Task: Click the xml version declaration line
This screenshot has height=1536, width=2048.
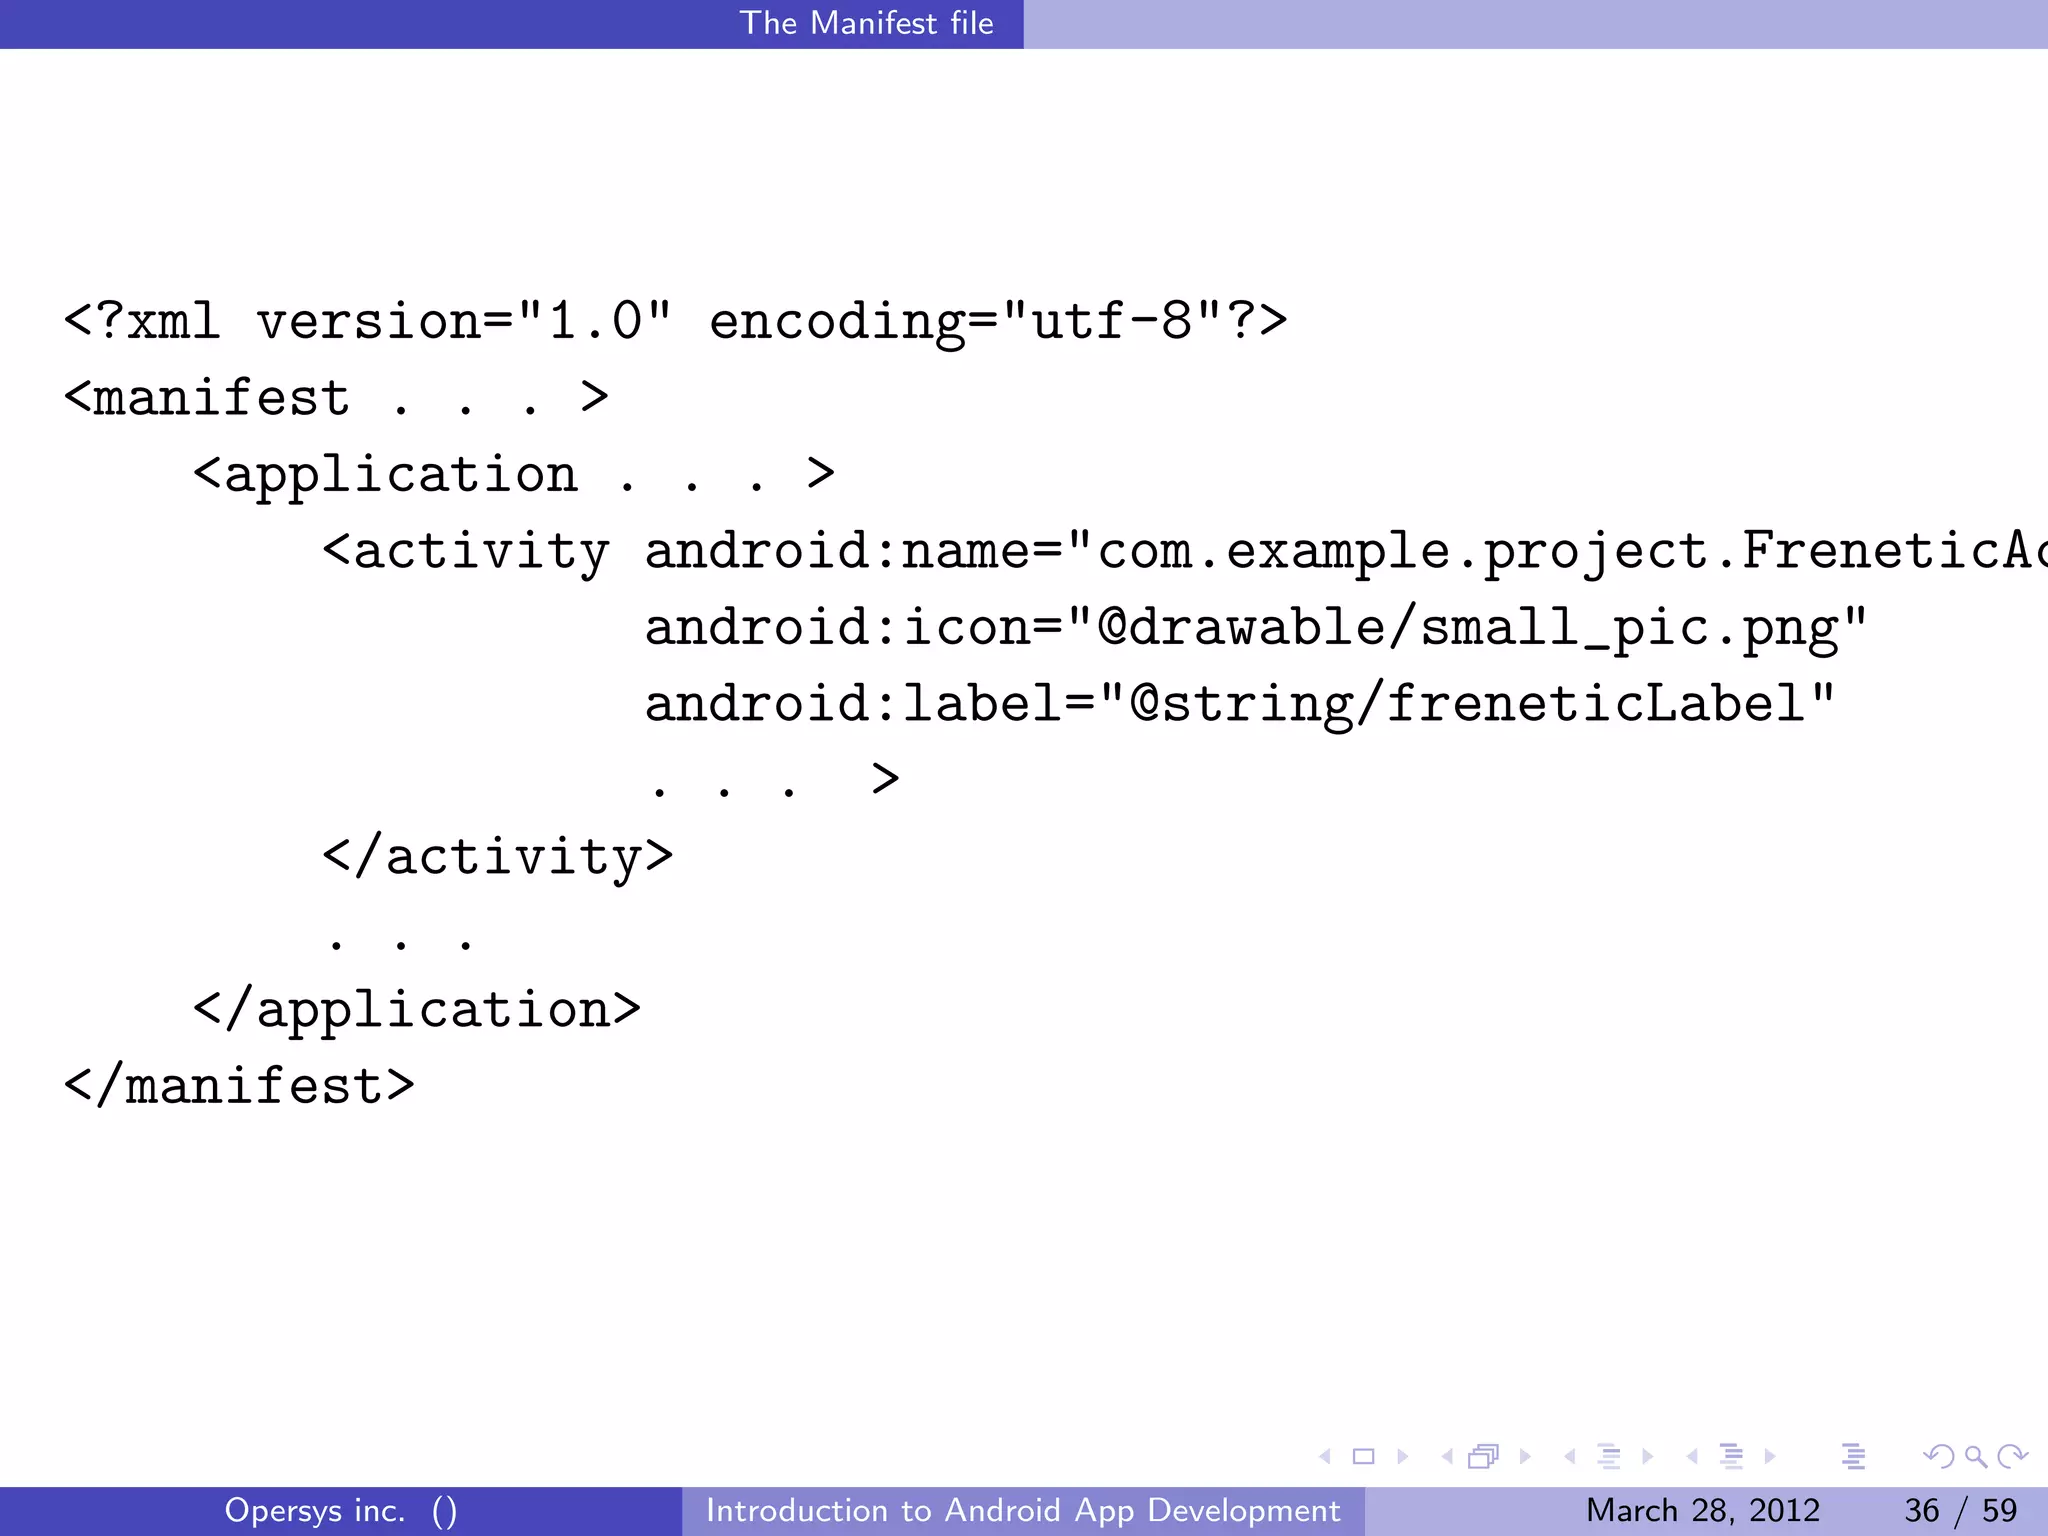Action: (x=675, y=322)
